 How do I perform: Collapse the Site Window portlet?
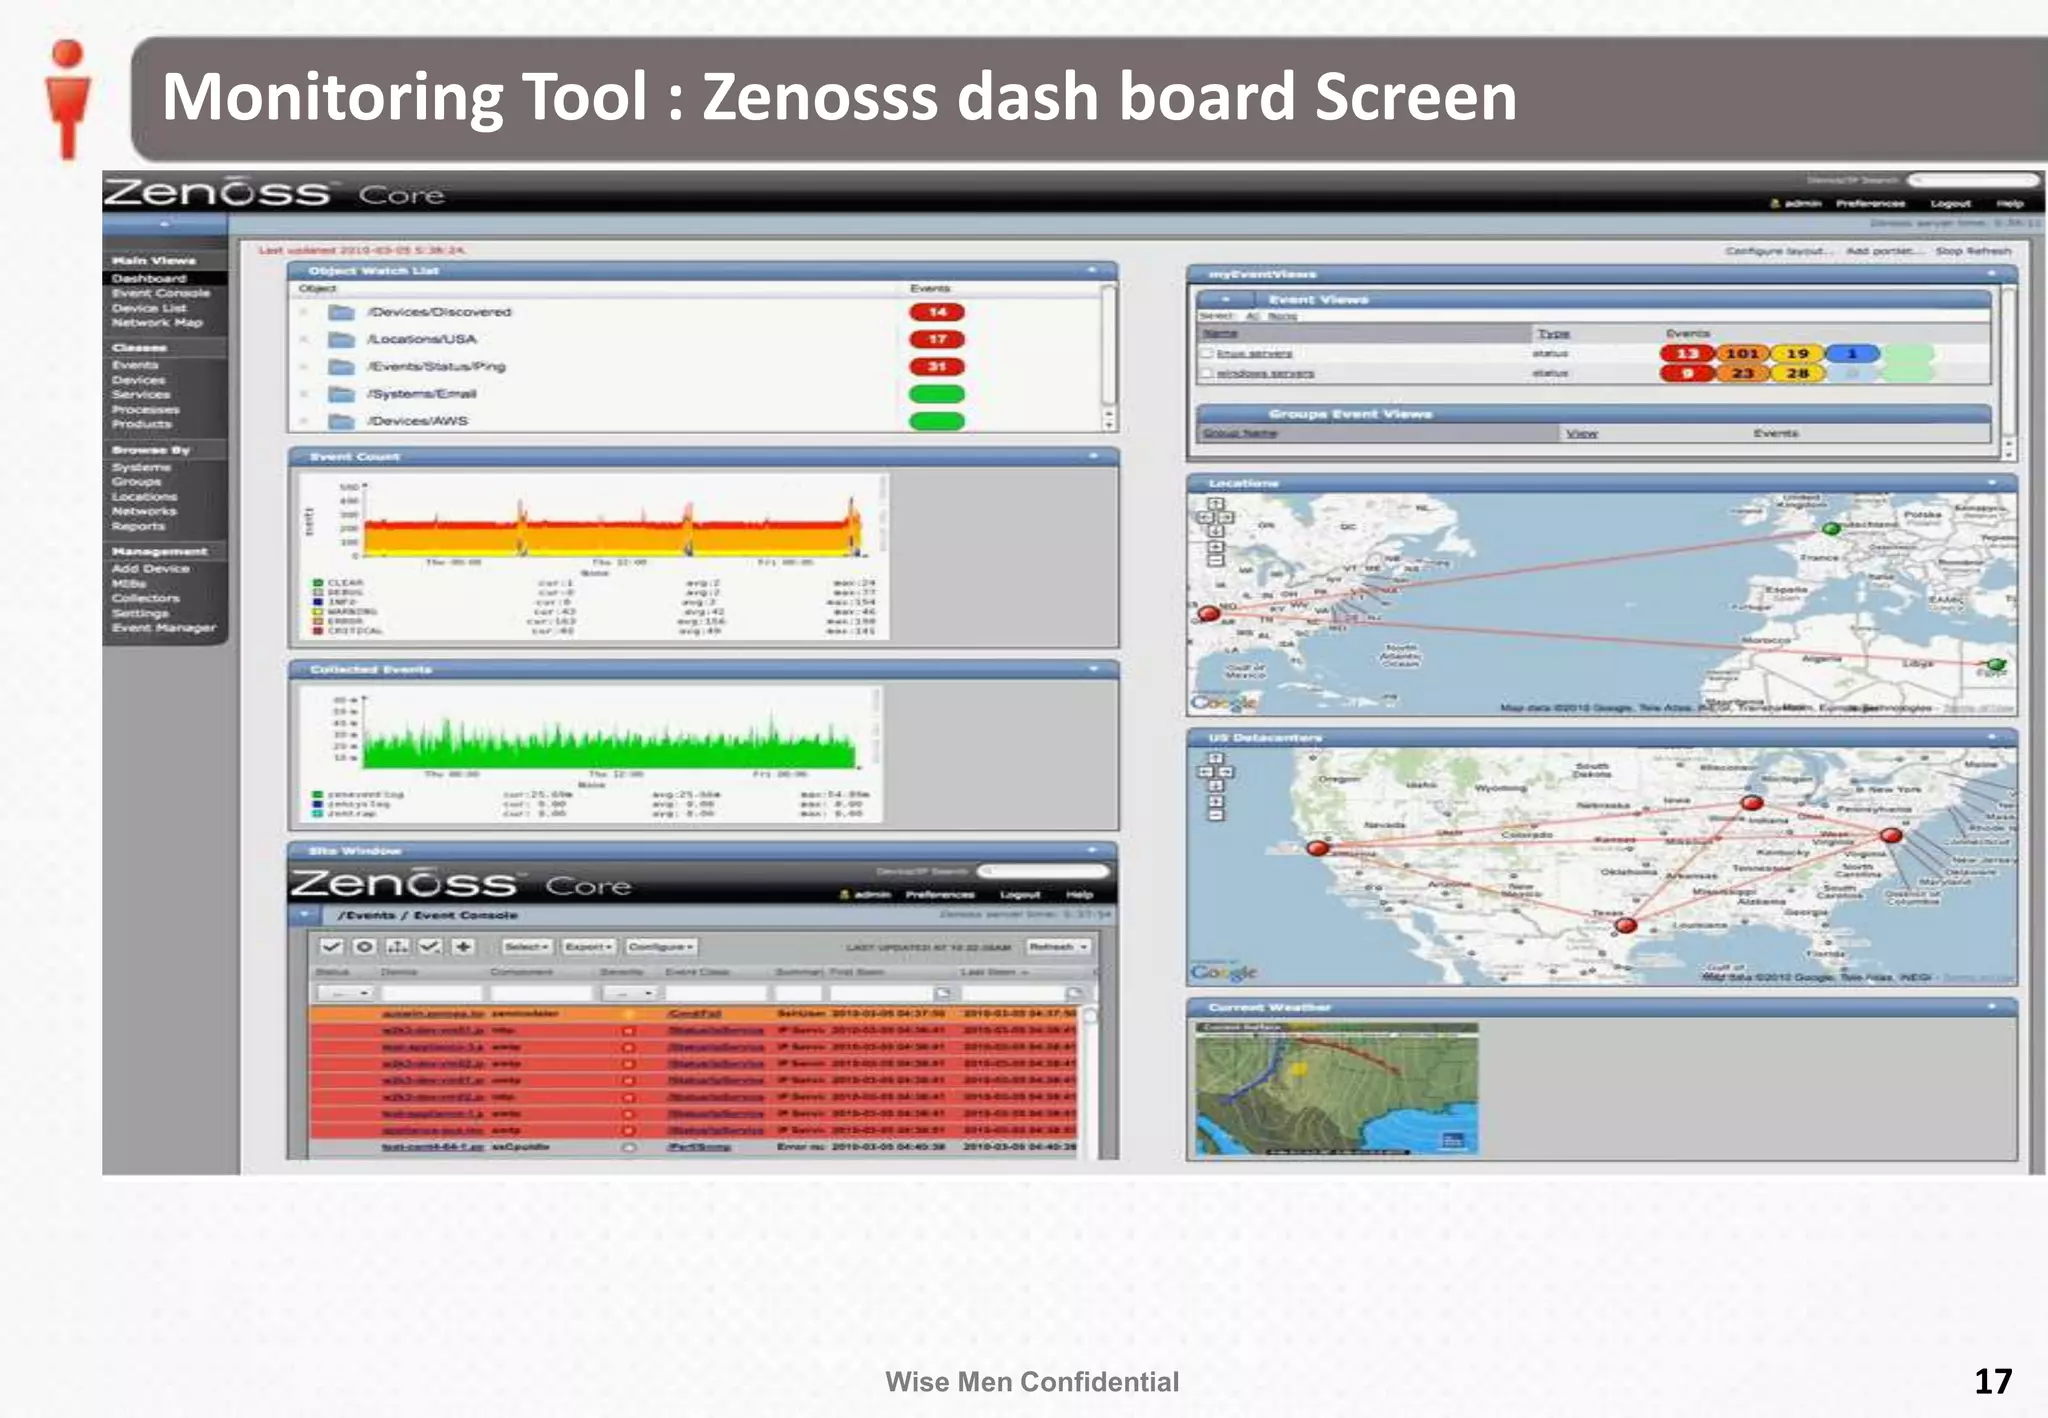tap(1092, 850)
